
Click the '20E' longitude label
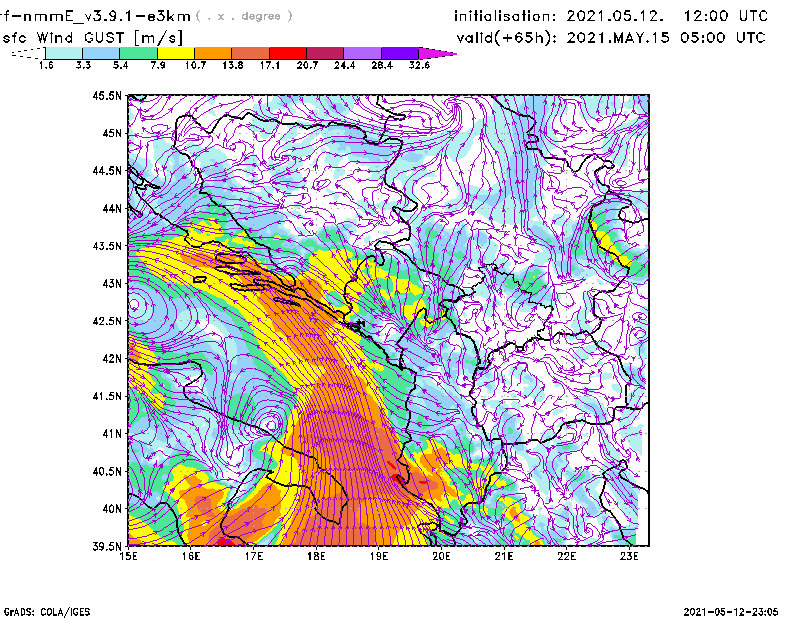[441, 556]
